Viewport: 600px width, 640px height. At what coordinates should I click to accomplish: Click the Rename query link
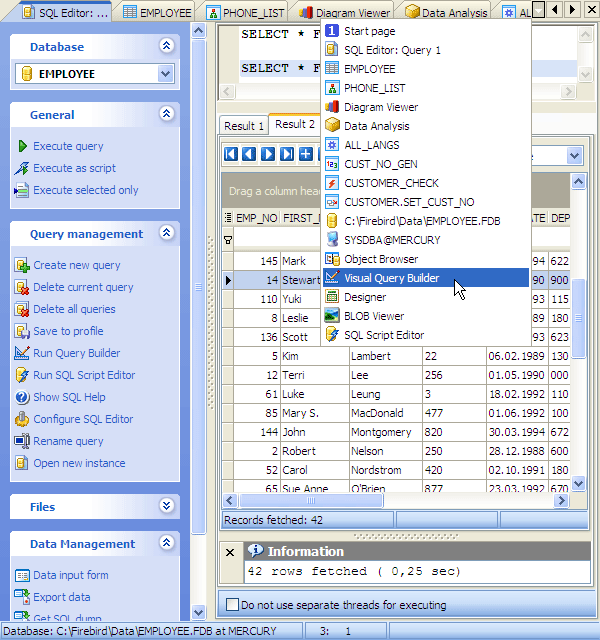click(68, 441)
